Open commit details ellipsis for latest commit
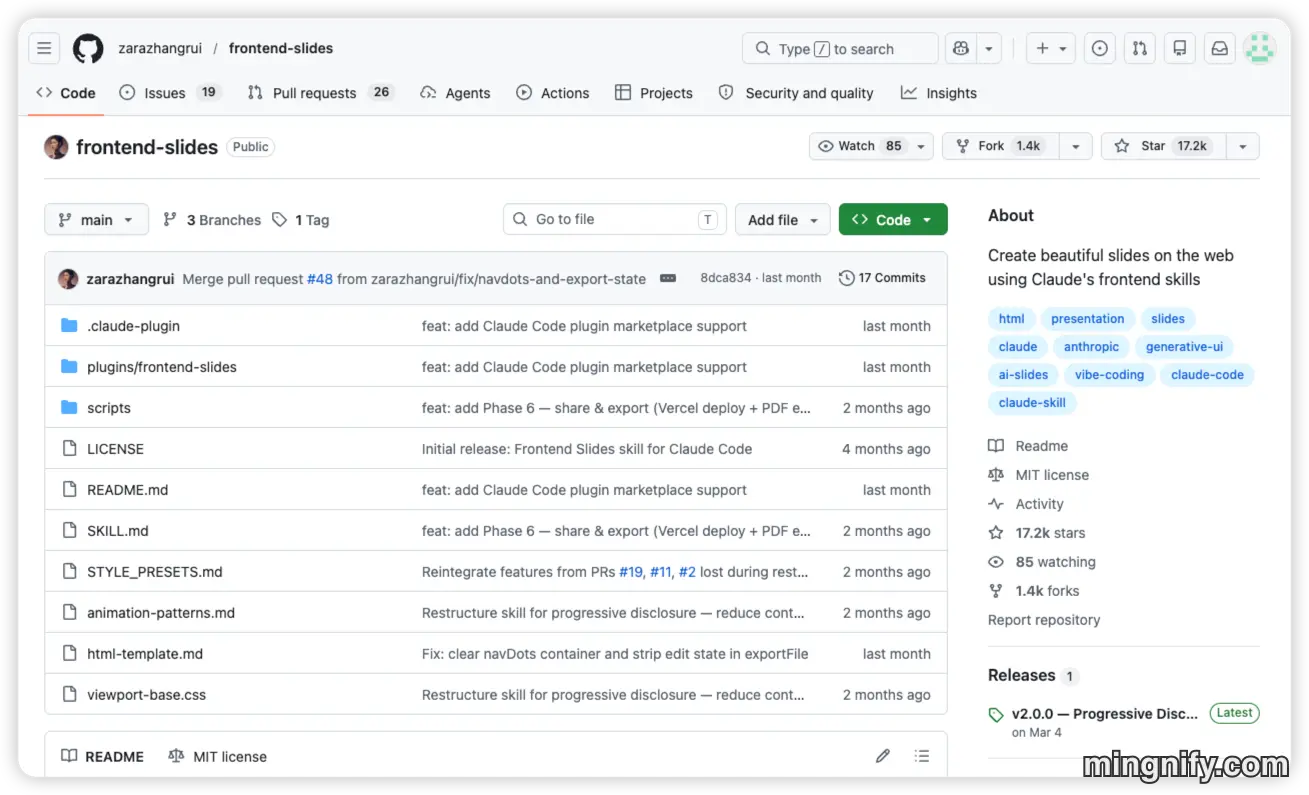Screen dimensions: 1309x795 pos(668,278)
